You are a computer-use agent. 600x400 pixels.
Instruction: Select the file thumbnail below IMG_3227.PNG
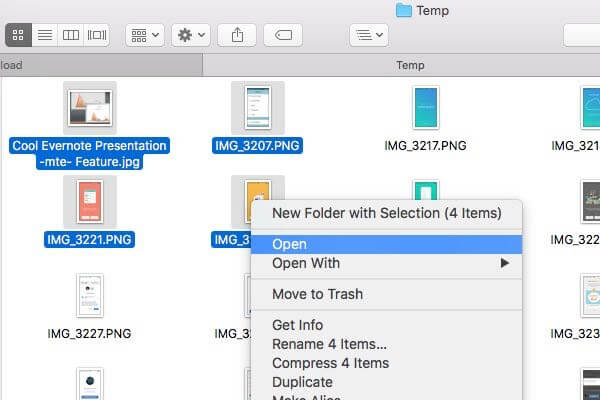coord(90,384)
